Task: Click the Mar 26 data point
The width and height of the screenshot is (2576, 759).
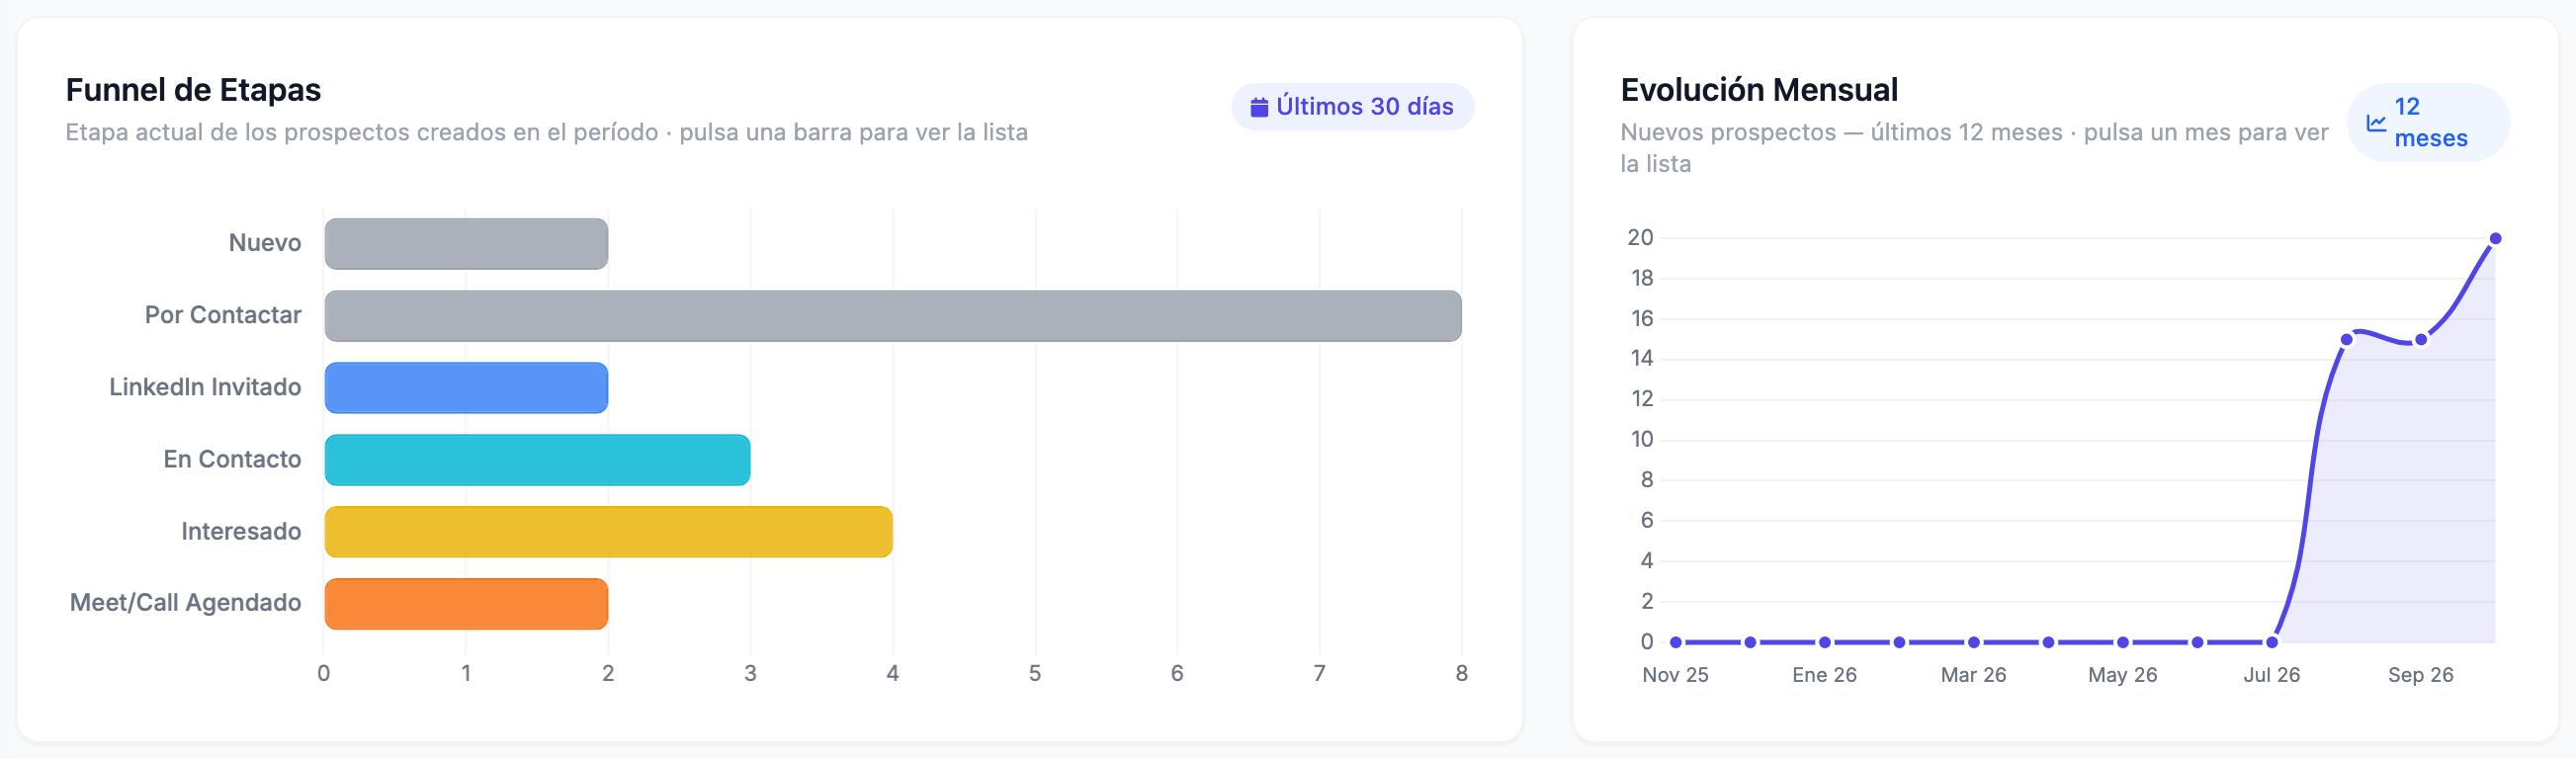Action: point(1974,642)
